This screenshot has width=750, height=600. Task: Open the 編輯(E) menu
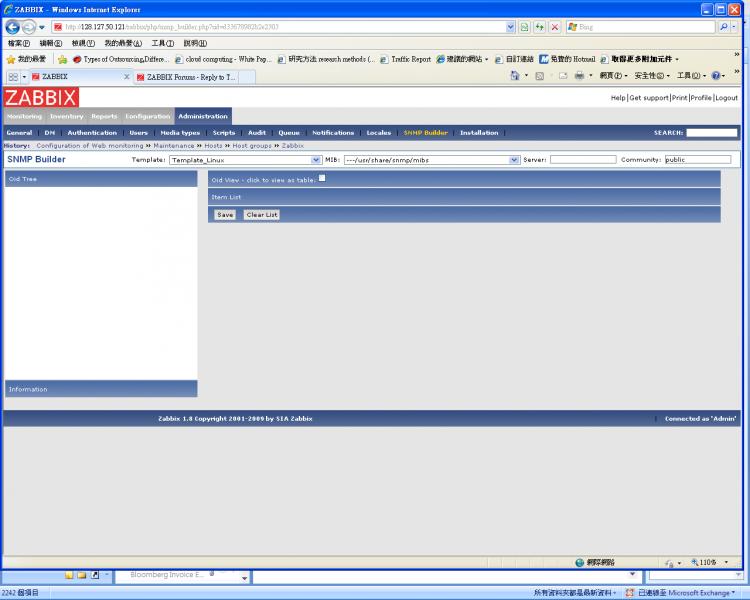point(51,43)
